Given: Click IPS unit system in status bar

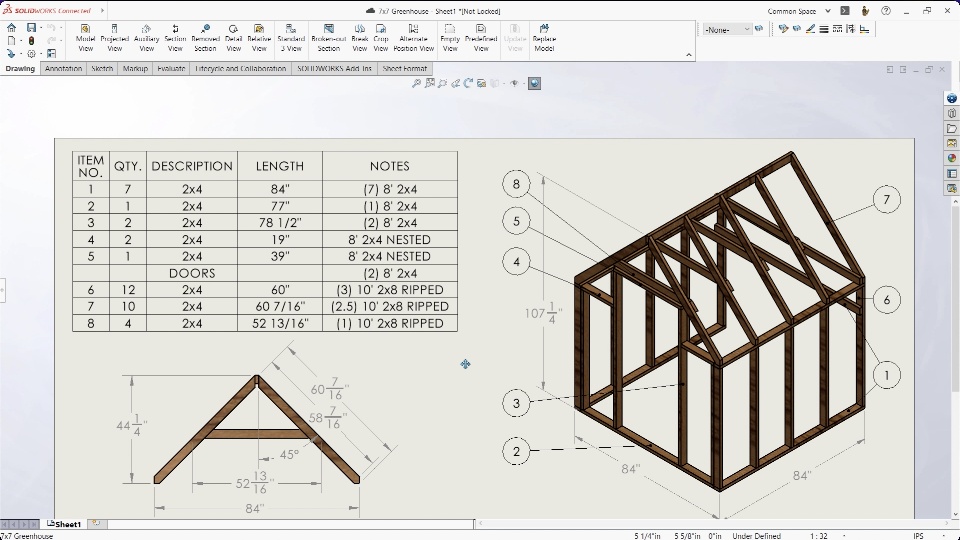Looking at the screenshot, I should [x=918, y=536].
